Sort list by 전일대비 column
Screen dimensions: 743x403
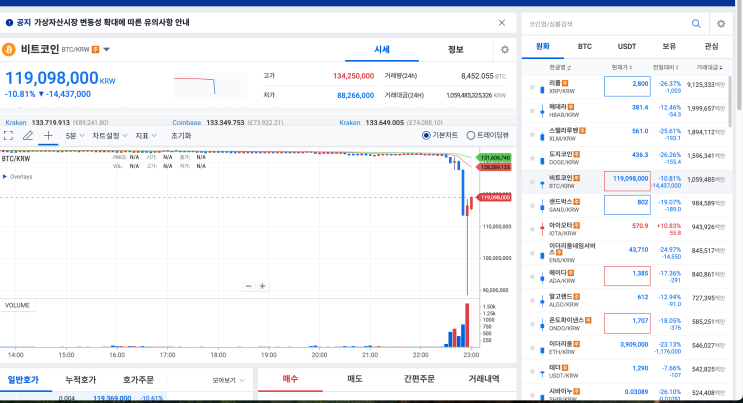[666, 68]
